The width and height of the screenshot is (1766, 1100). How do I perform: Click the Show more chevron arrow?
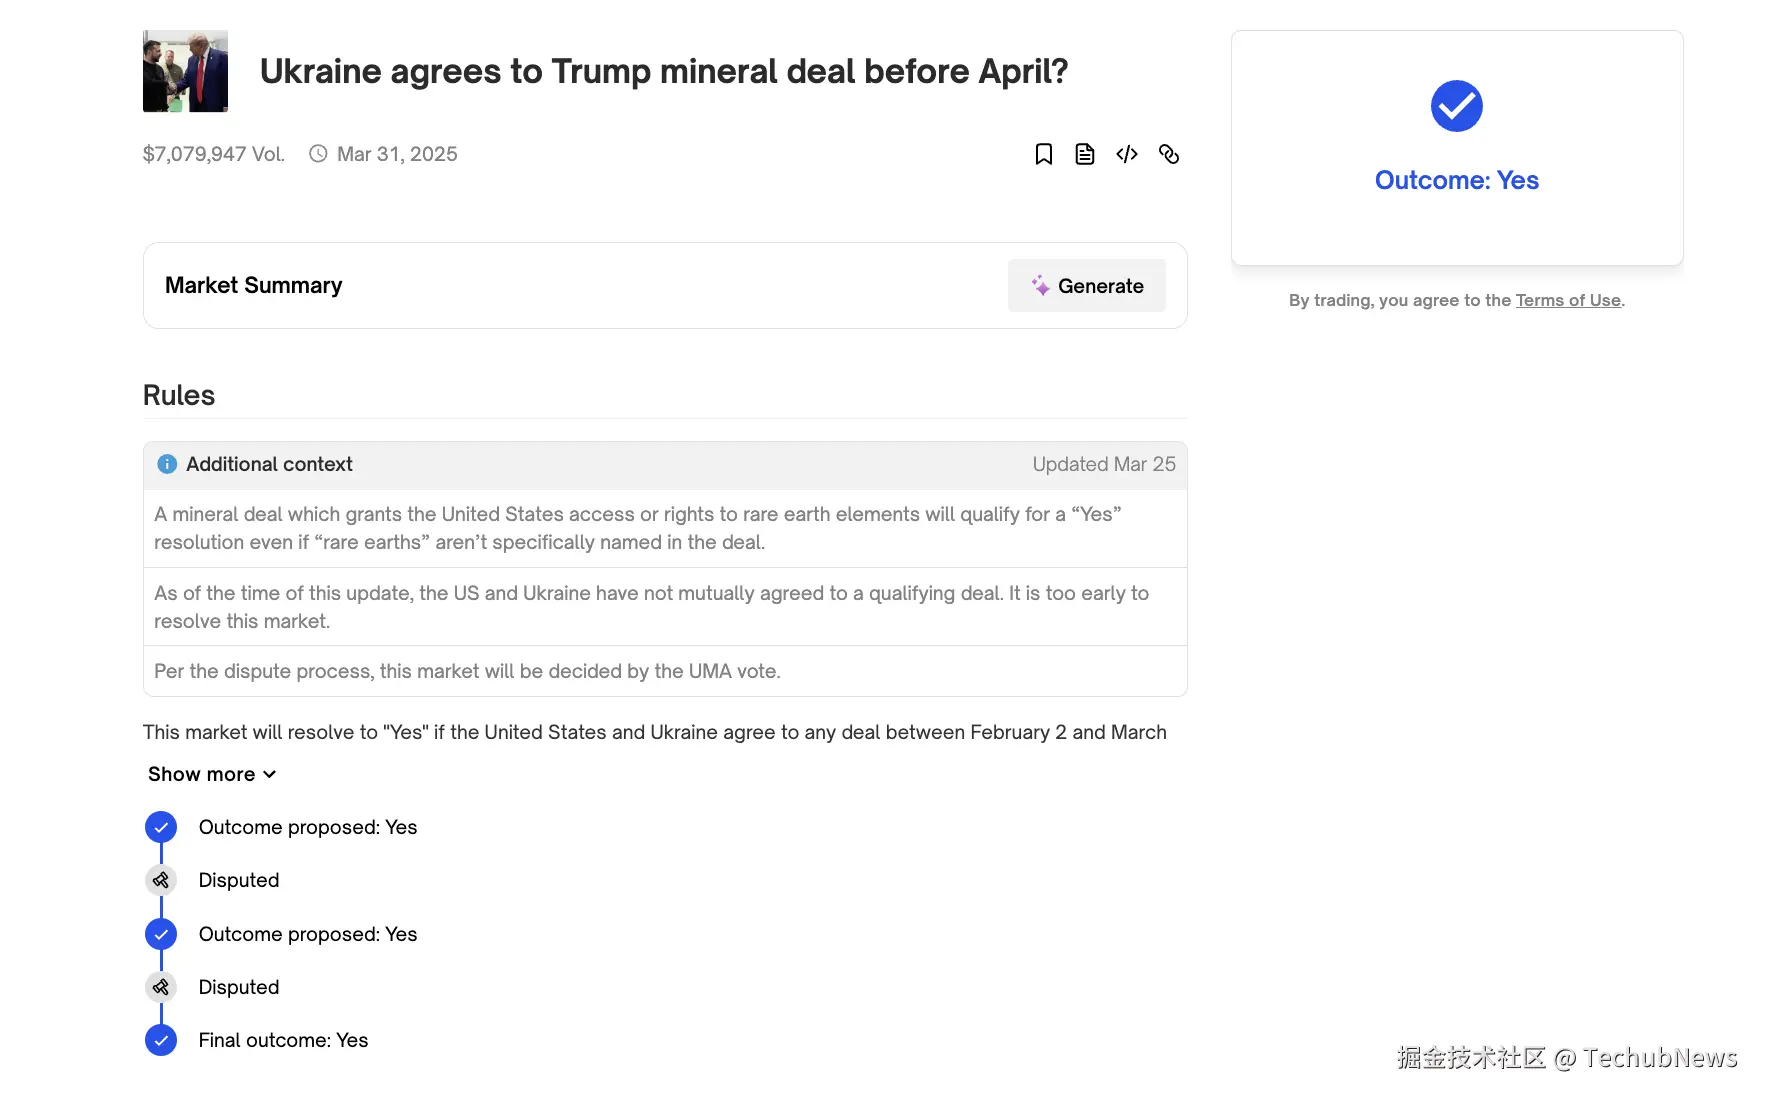tap(269, 774)
